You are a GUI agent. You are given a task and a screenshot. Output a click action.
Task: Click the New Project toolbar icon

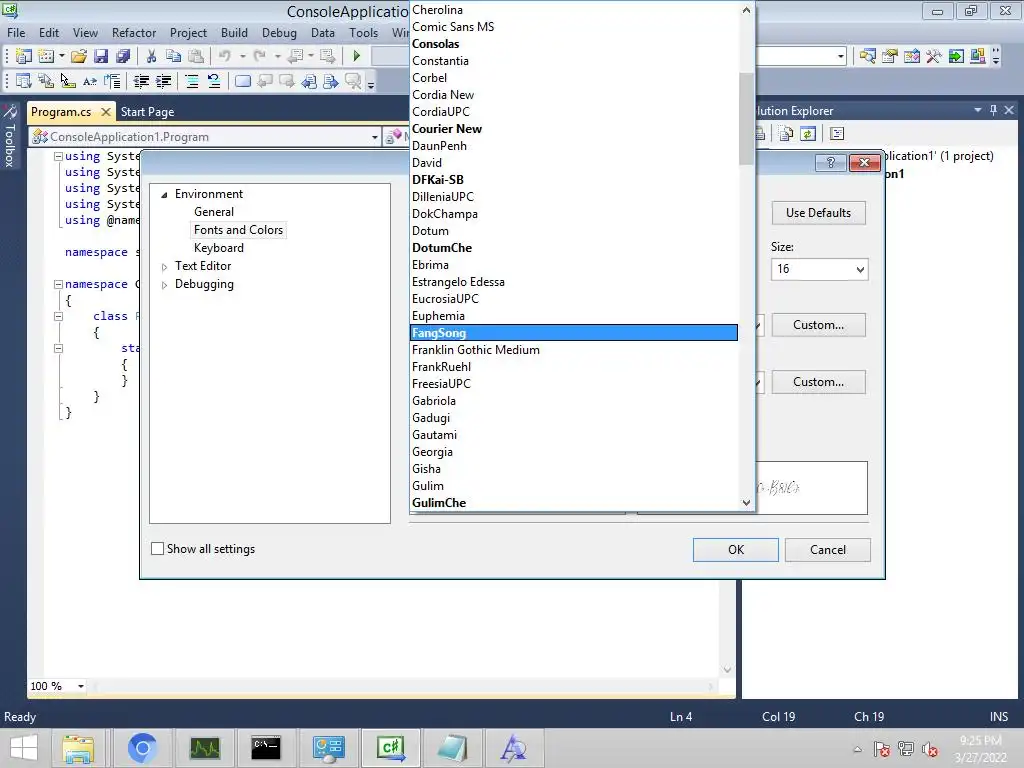click(x=24, y=56)
